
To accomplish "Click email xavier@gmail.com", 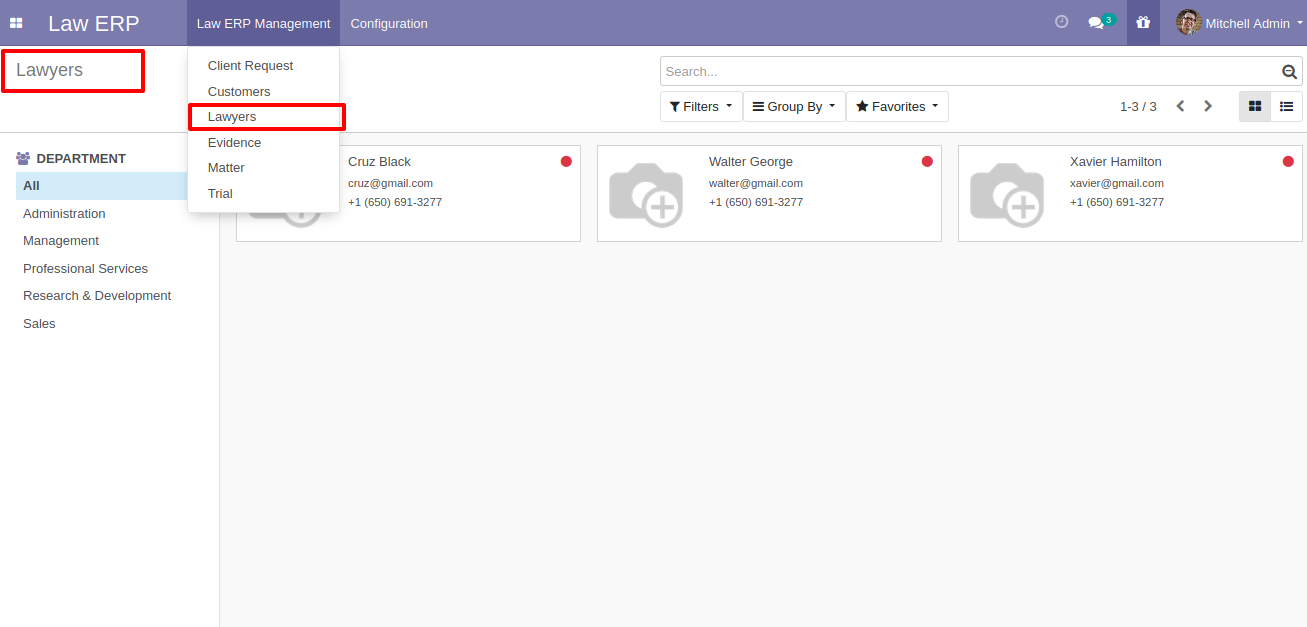I will tap(1117, 183).
